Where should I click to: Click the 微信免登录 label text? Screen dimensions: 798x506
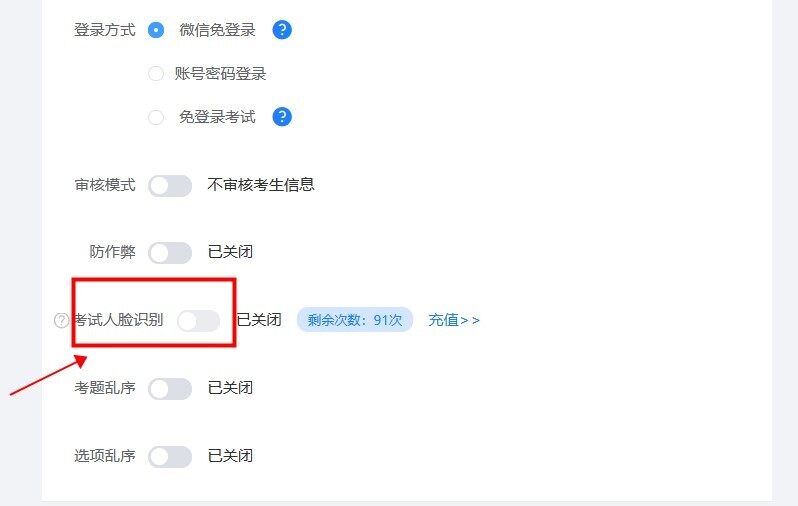pyautogui.click(x=217, y=30)
